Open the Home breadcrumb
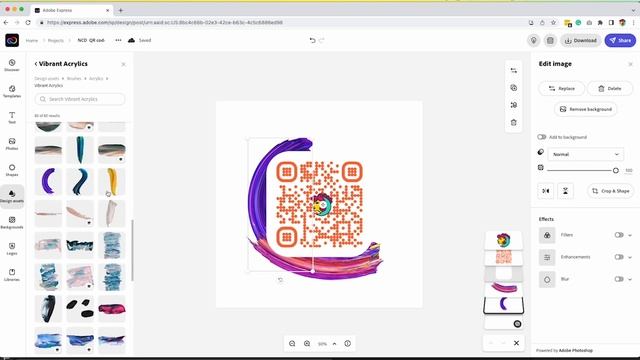Viewport: 640px width, 360px height. pos(32,40)
